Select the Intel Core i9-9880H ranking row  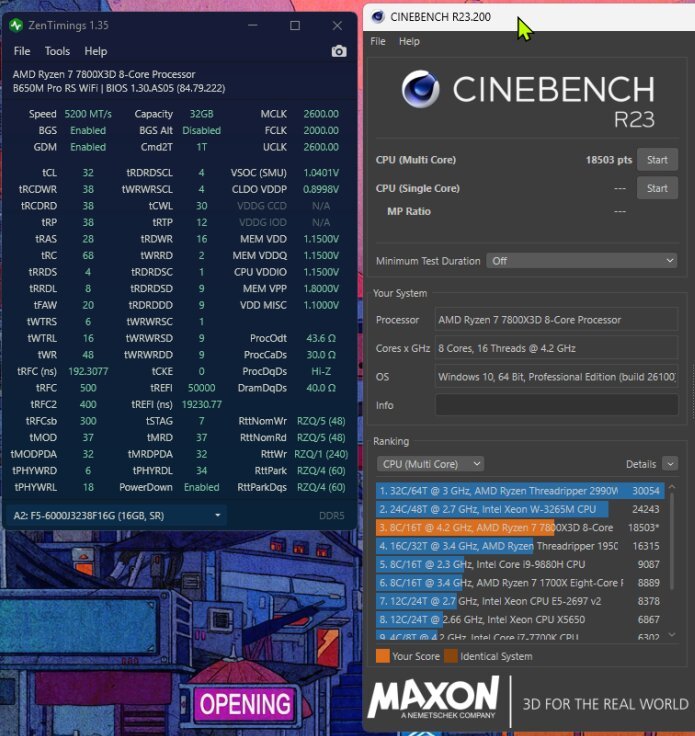pos(520,564)
